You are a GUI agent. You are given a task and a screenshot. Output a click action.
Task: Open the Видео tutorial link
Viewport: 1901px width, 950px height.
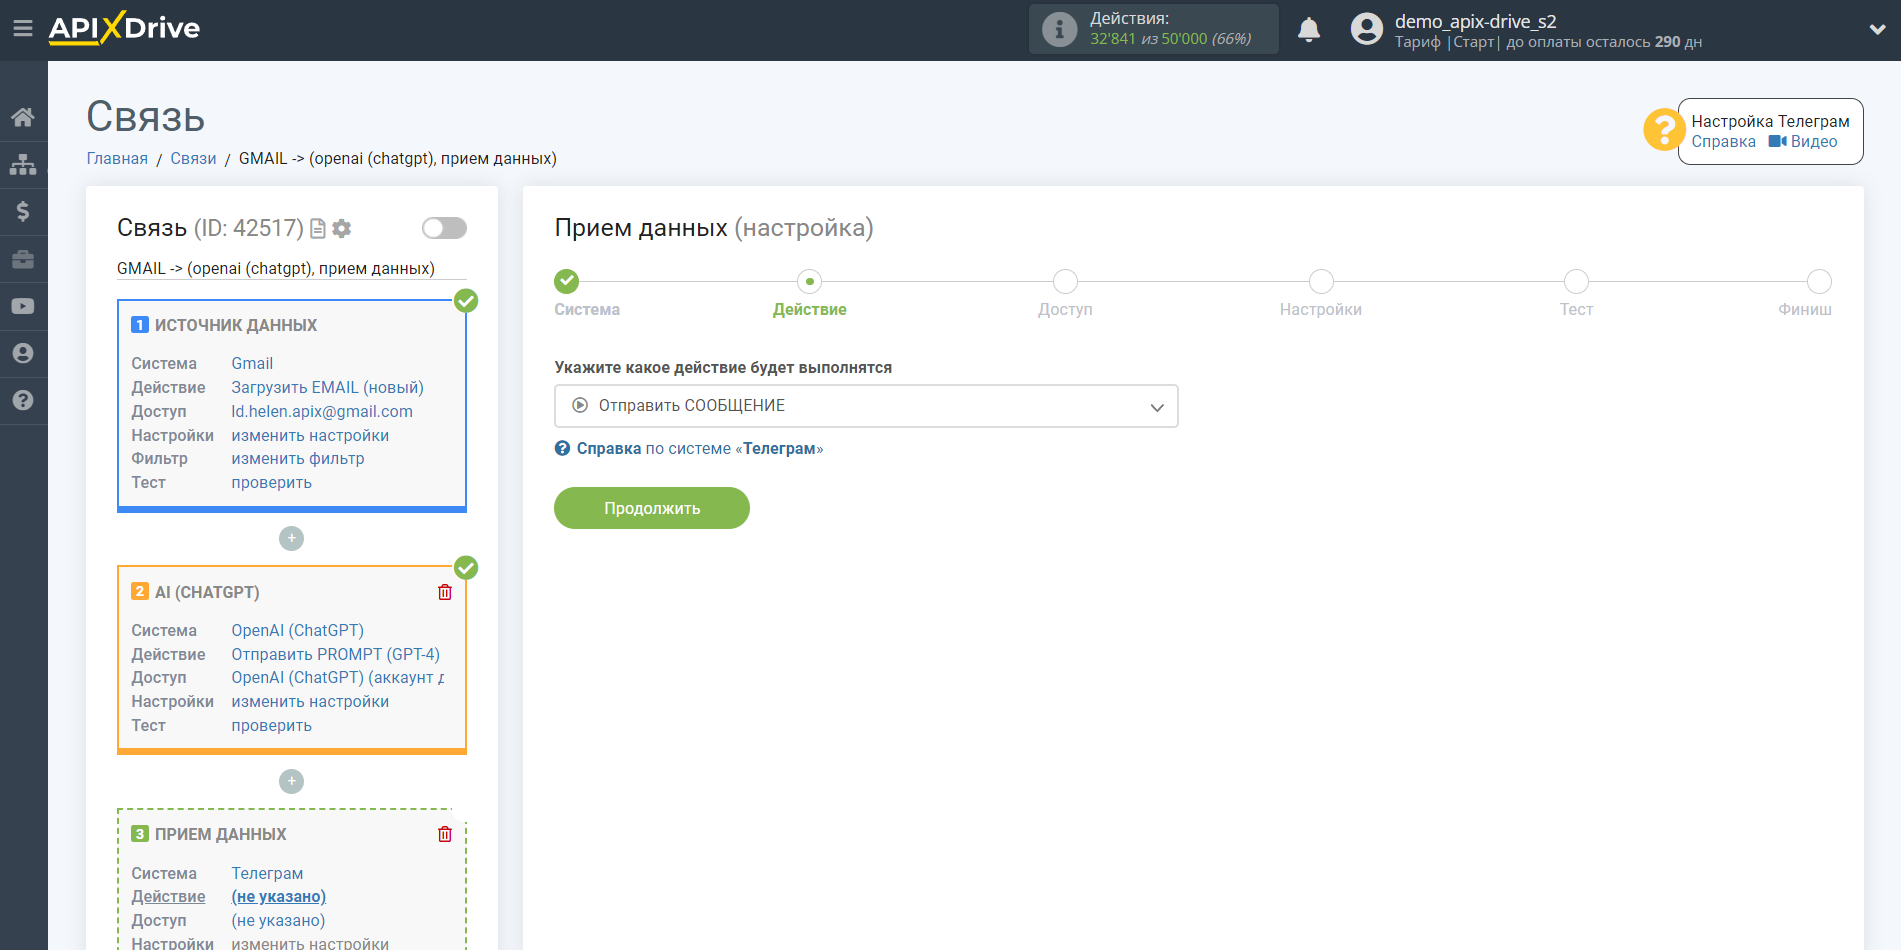(x=1803, y=142)
